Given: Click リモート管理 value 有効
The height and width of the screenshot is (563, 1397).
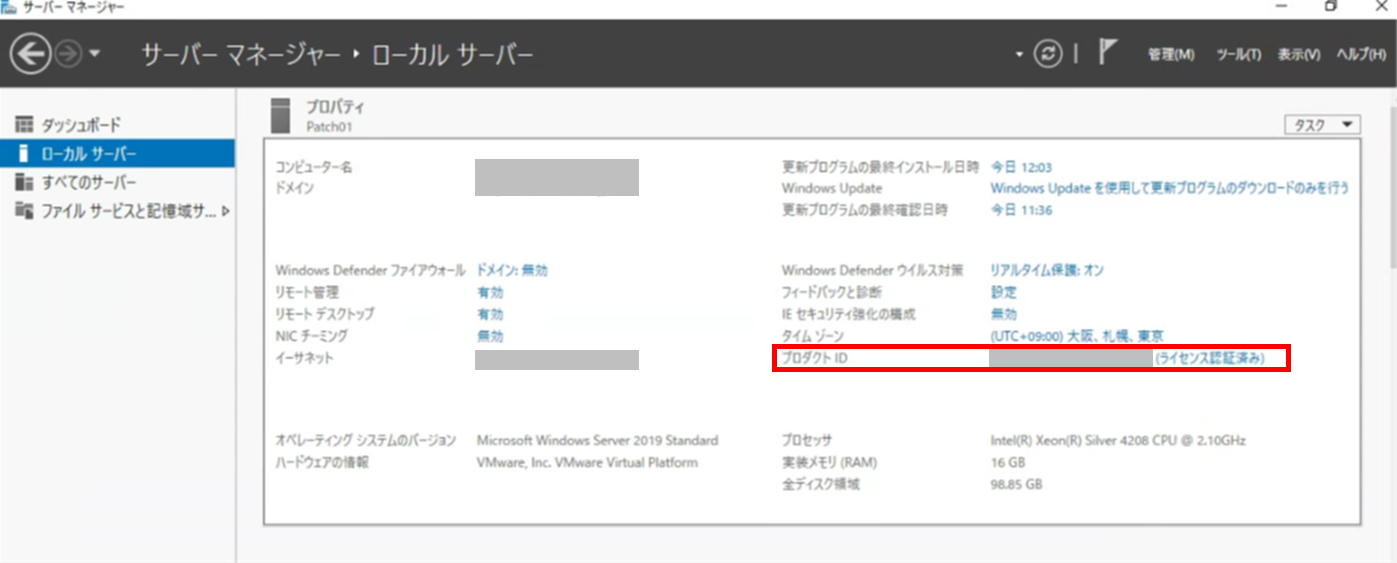Looking at the screenshot, I should click(x=490, y=292).
